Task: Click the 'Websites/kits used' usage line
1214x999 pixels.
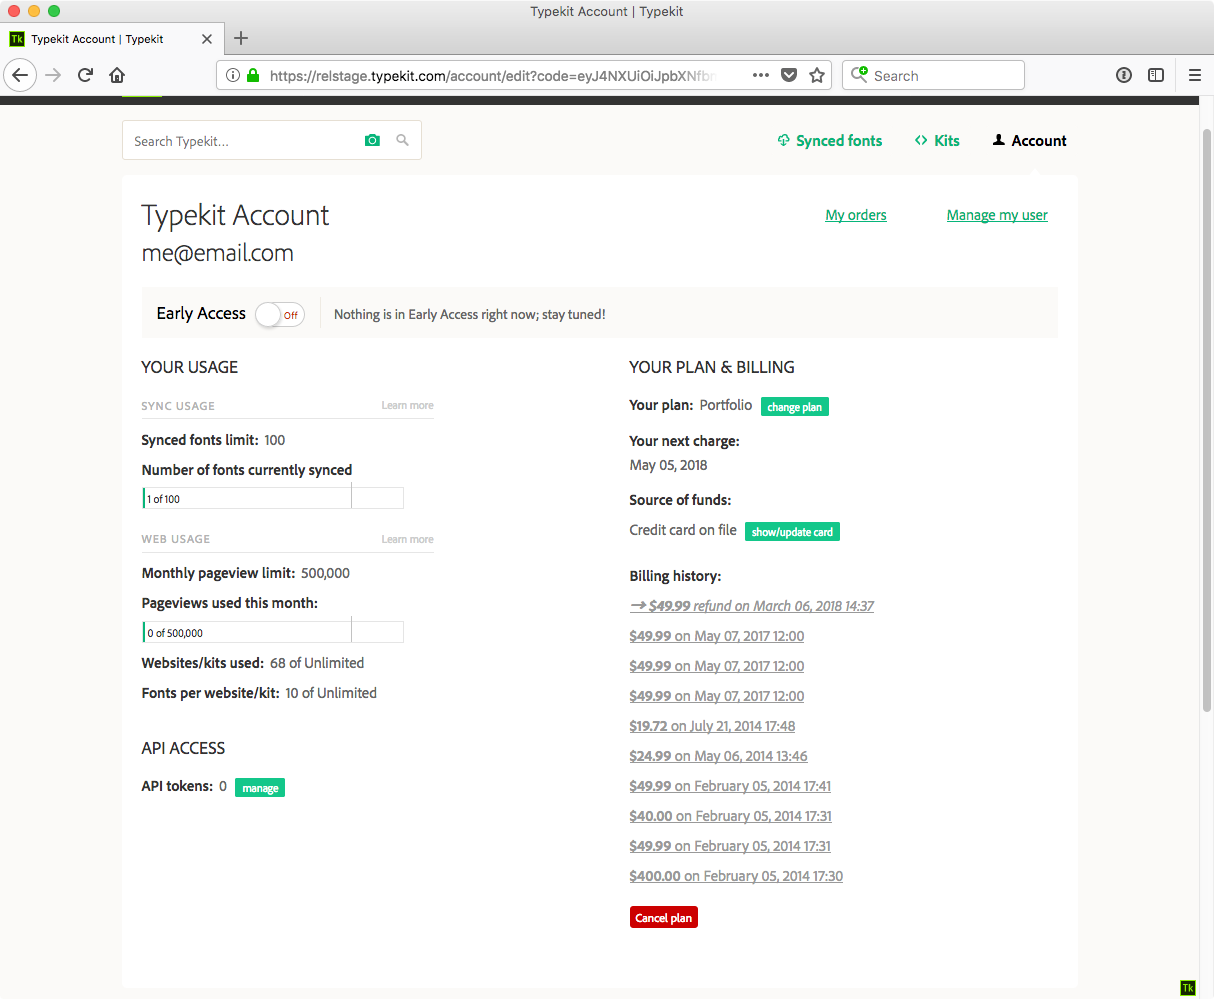Action: (253, 663)
